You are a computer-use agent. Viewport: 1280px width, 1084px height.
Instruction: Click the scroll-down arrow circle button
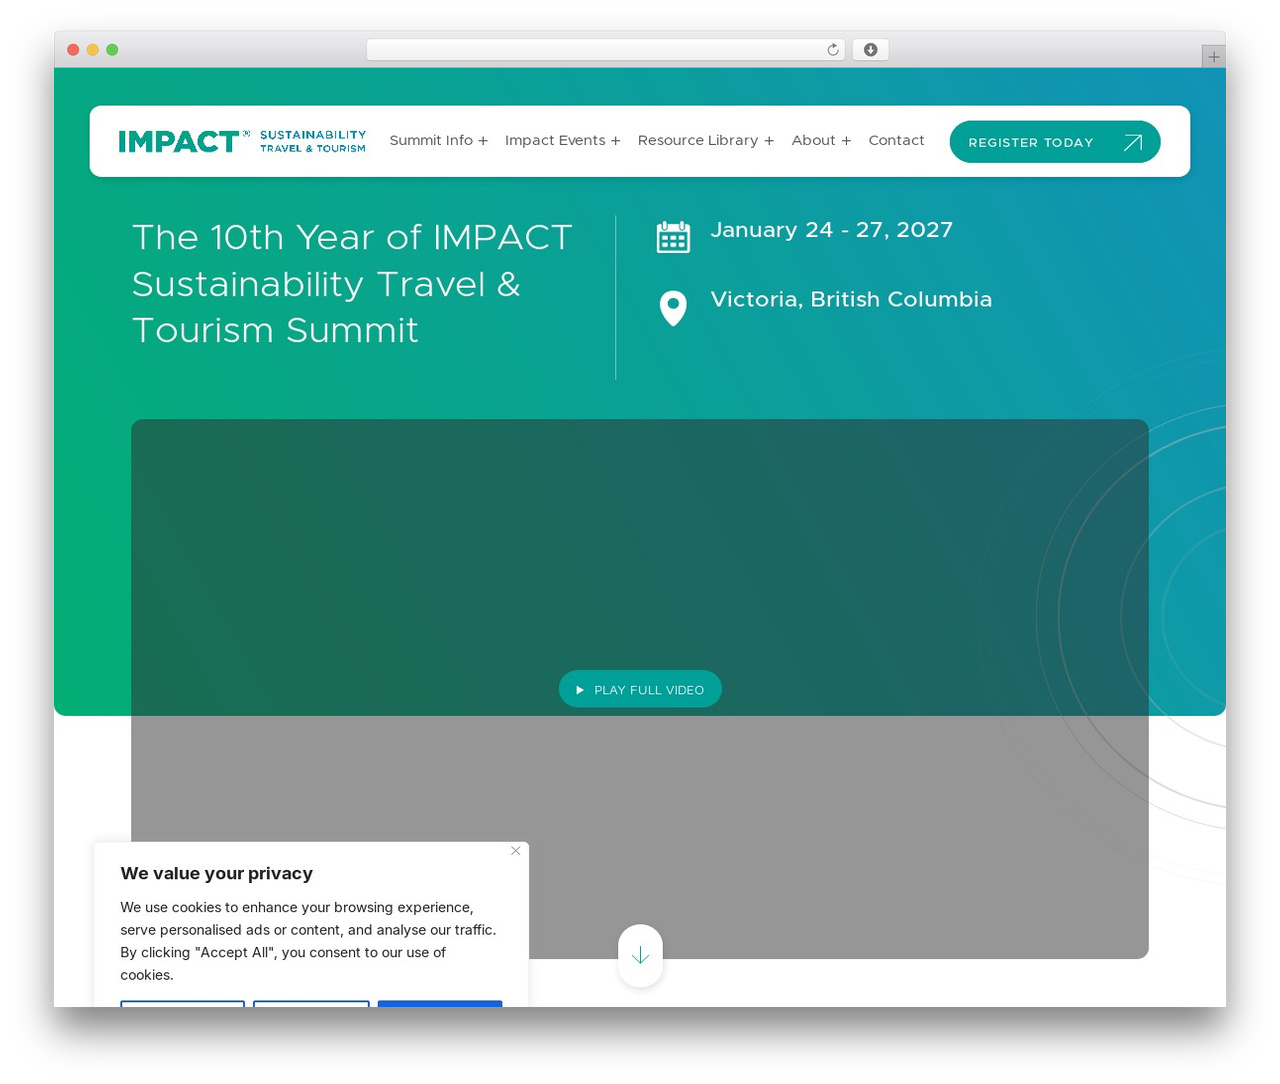(640, 956)
